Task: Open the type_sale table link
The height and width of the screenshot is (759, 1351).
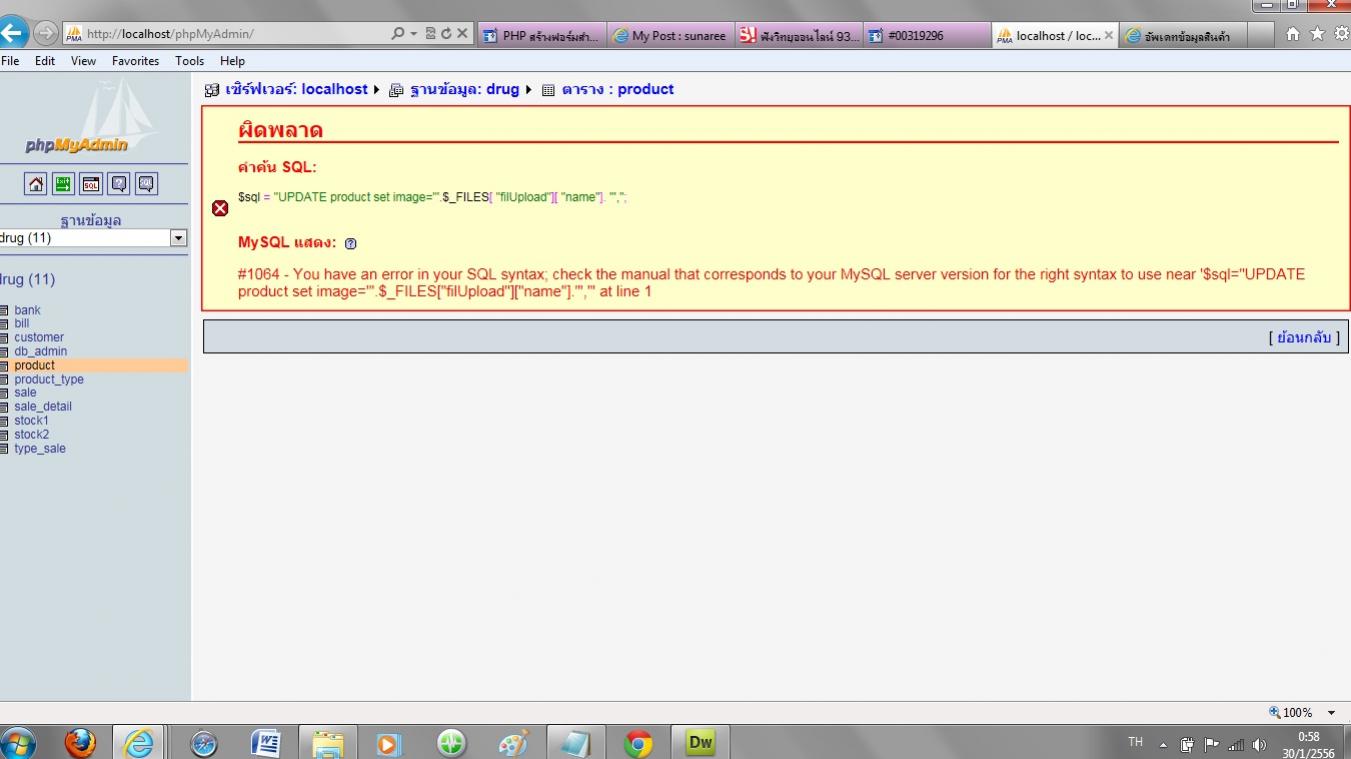Action: tap(40, 449)
